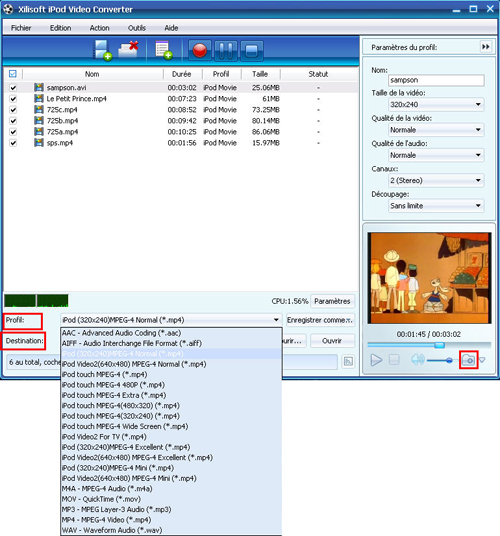
Task: Choose iPod touch MPEG-4 Wide Screen profile
Action: (x=171, y=426)
